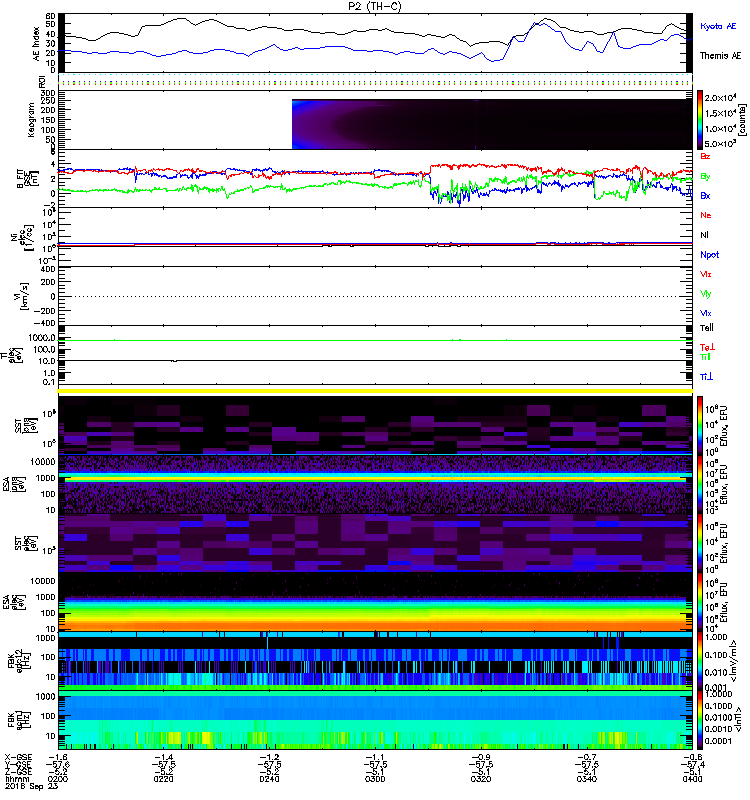The height and width of the screenshot is (800, 750).
Task: Click the green By legend label
Action: pyautogui.click(x=705, y=177)
